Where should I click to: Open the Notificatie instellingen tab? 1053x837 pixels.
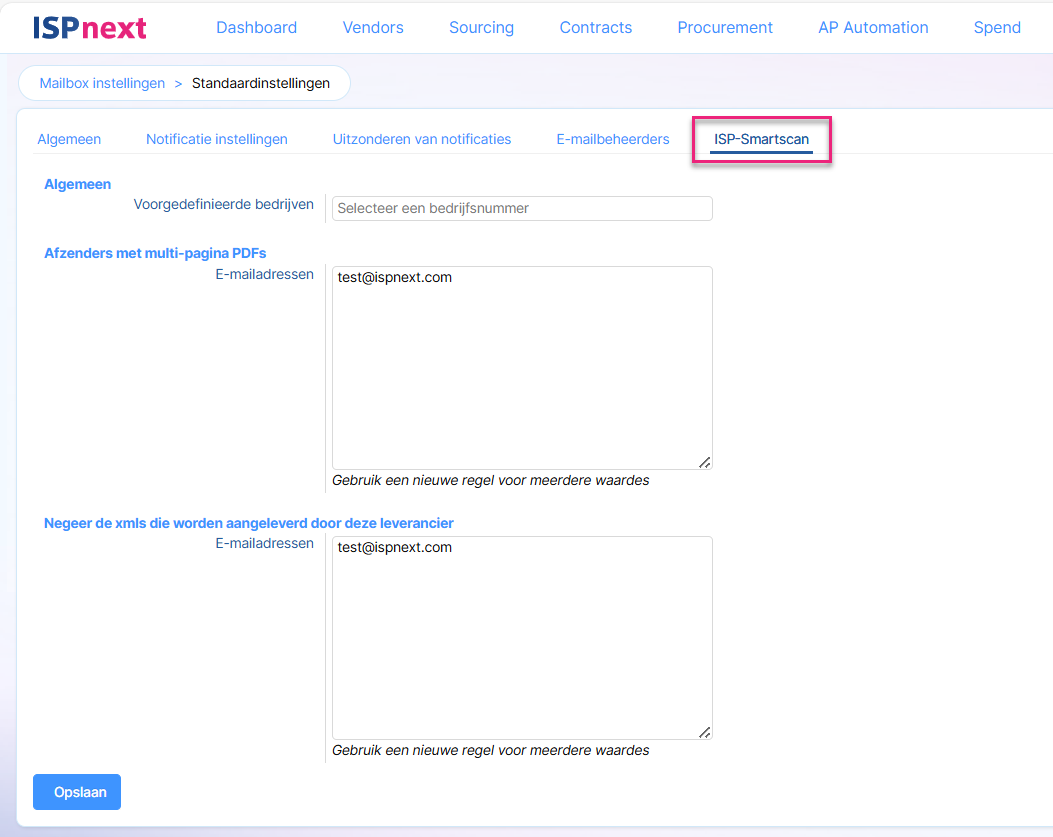[x=217, y=139]
